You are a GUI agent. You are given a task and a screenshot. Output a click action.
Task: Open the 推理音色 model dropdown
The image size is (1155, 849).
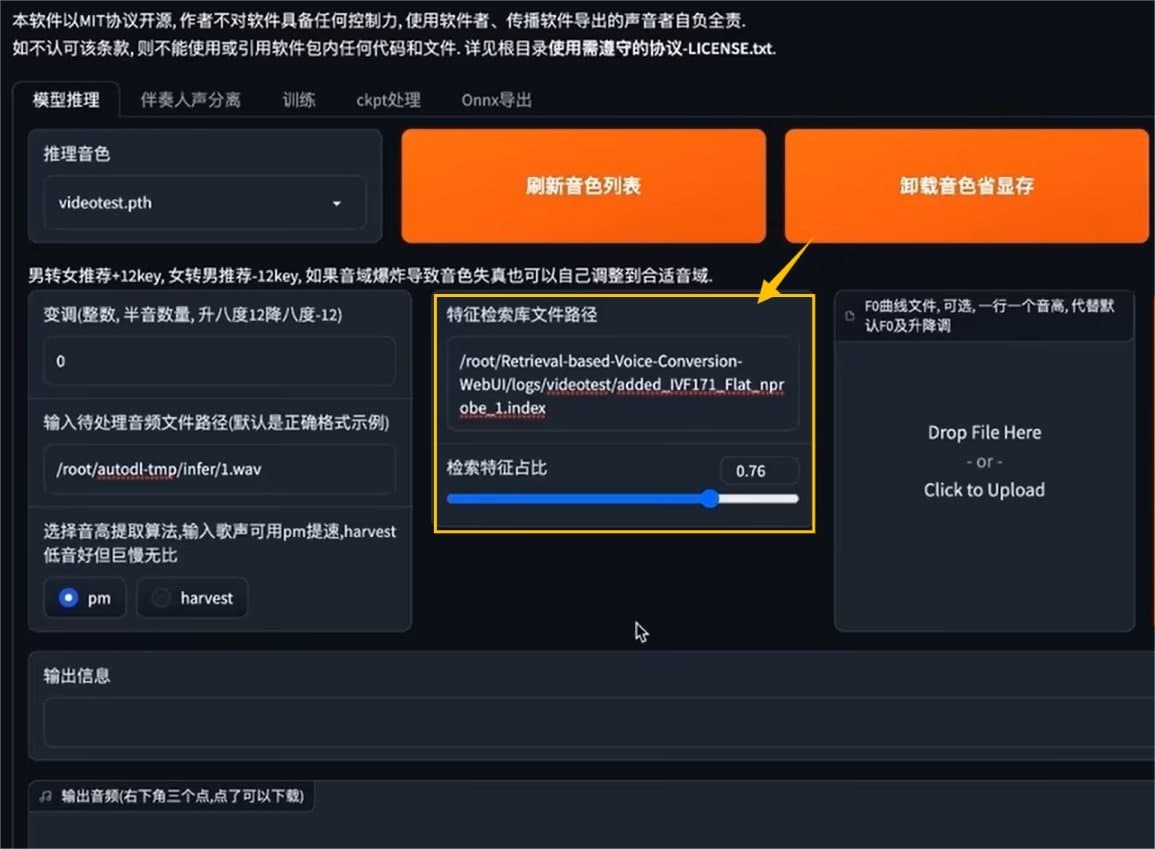(x=204, y=203)
